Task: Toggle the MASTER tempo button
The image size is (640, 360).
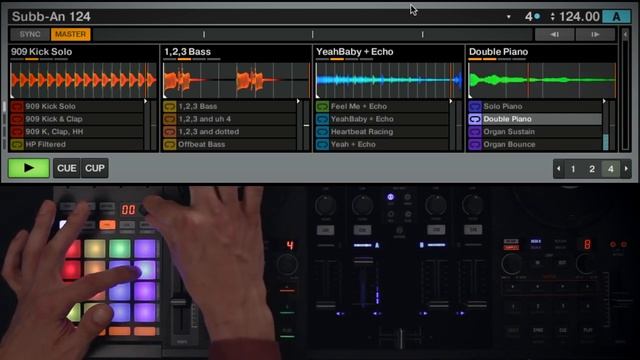Action: (71, 34)
